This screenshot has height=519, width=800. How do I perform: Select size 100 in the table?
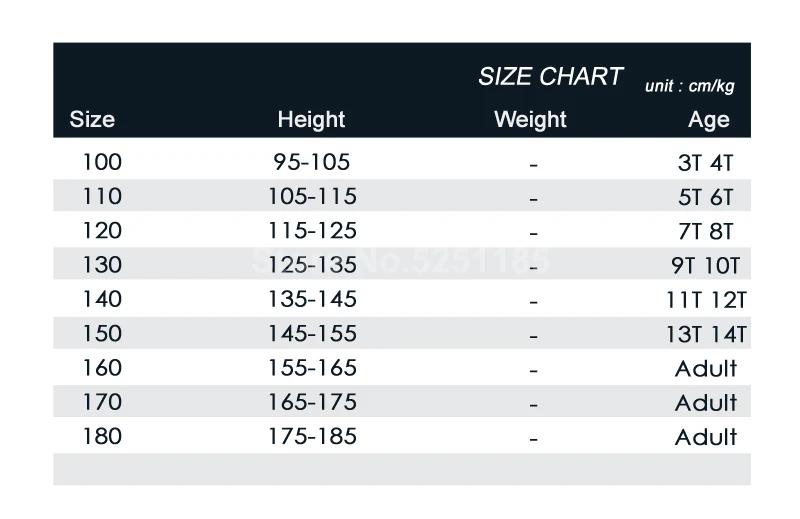tap(102, 162)
